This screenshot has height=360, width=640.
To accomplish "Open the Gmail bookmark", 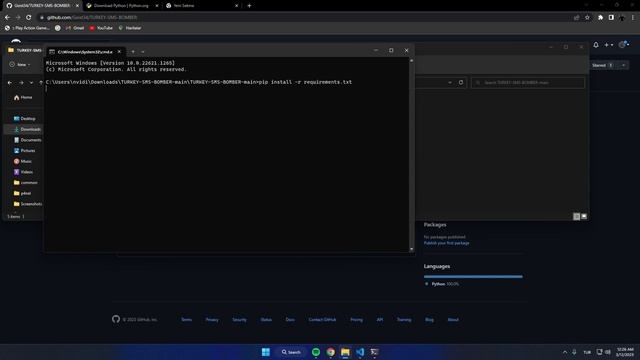I will (75, 28).
